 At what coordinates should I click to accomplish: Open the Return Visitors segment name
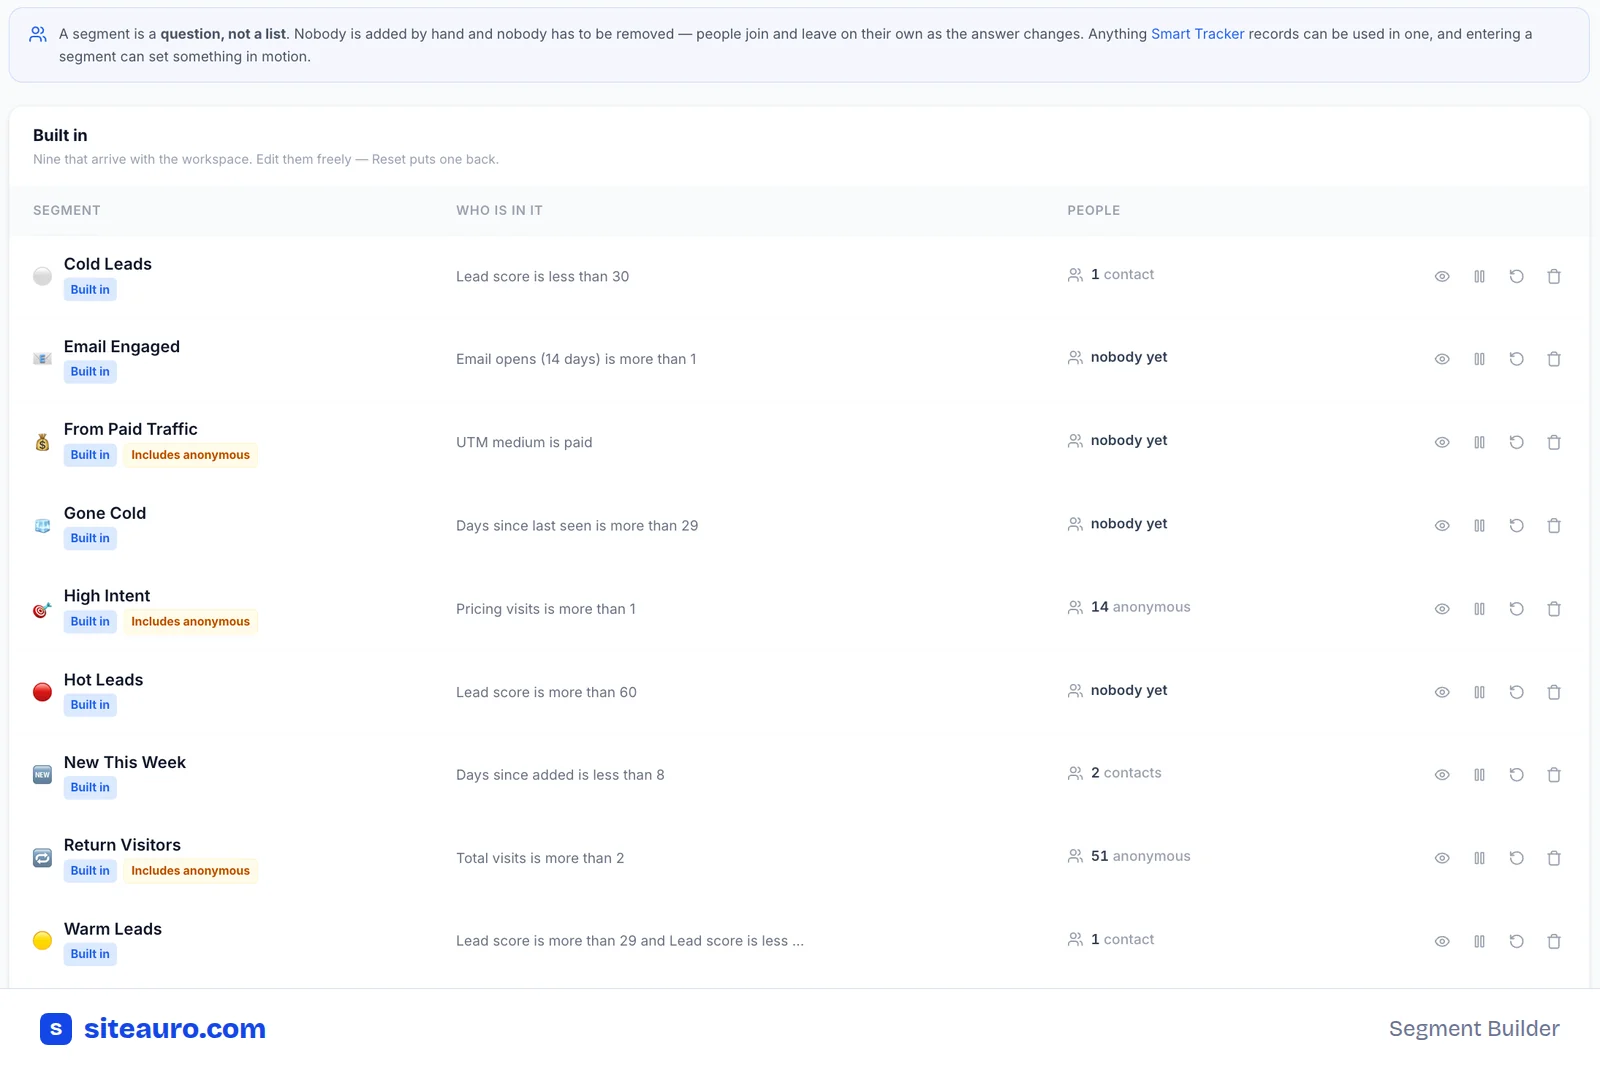[122, 845]
